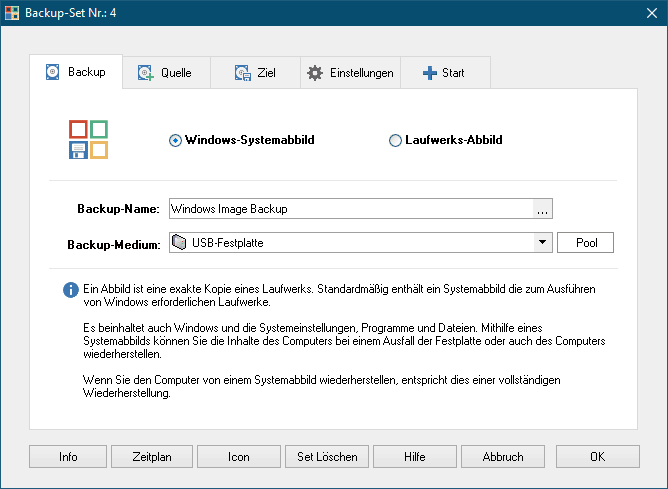Viewport: 668px width, 489px height.
Task: Click the Pool button
Action: (585, 242)
